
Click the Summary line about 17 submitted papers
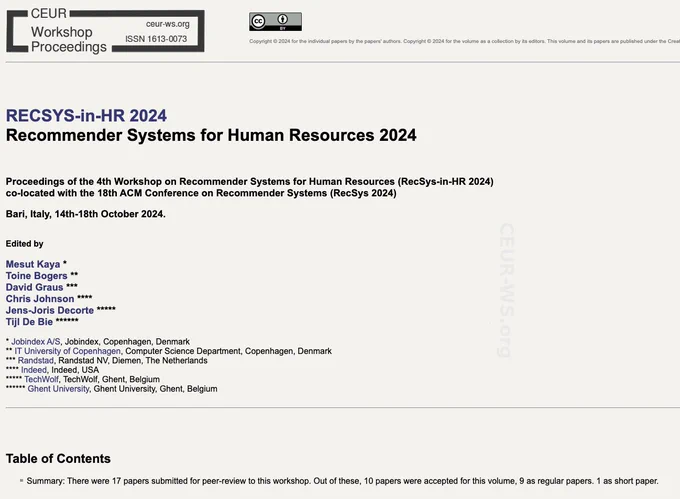pos(342,481)
